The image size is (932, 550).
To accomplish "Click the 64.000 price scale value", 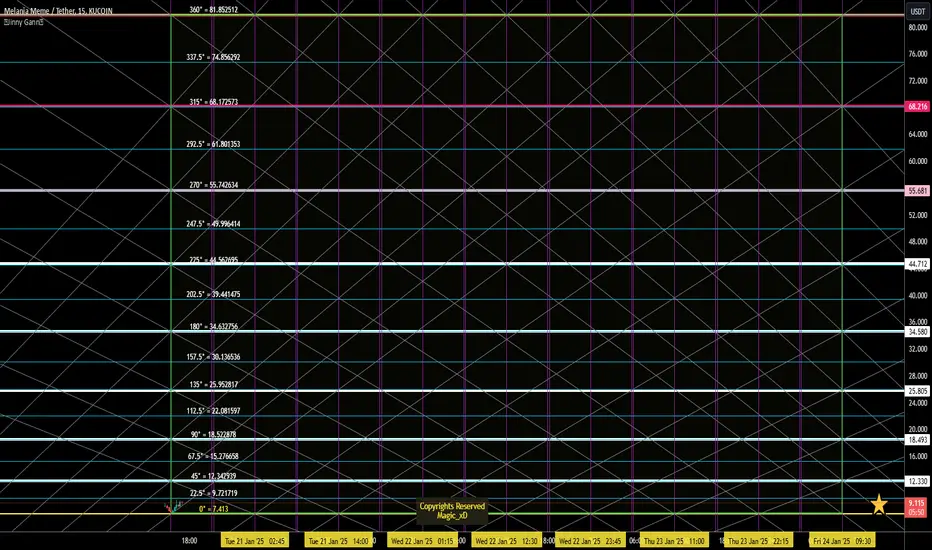I will [x=918, y=134].
